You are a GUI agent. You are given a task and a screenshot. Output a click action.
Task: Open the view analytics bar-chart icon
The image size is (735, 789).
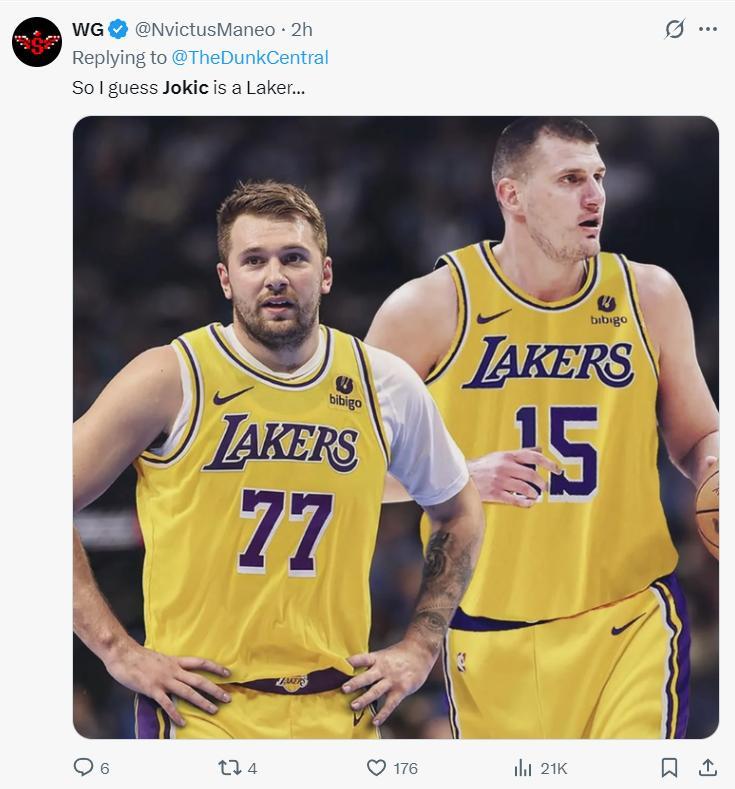[522, 767]
